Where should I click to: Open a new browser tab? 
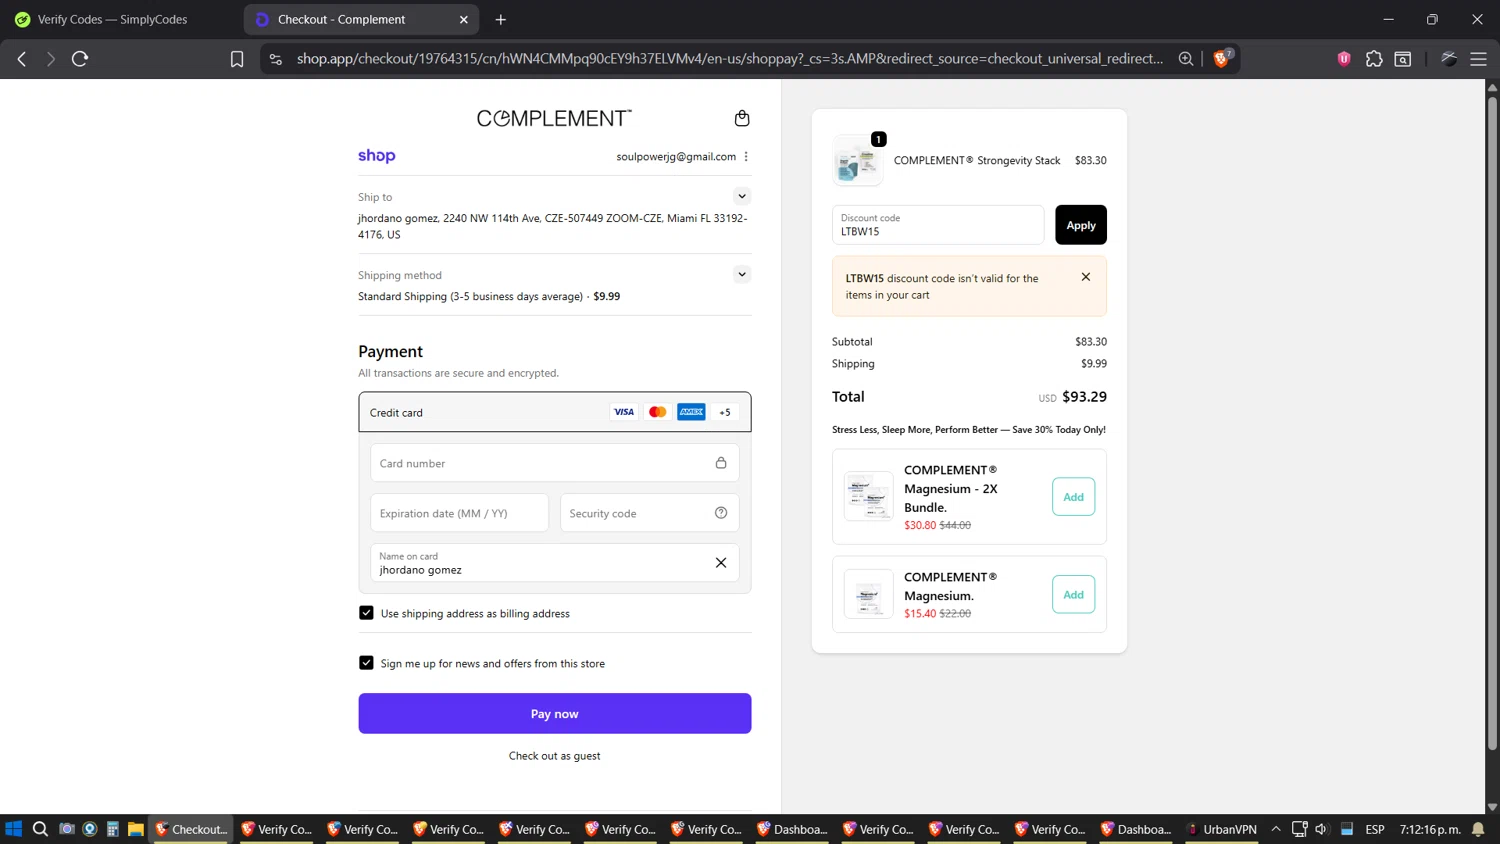[x=501, y=19]
